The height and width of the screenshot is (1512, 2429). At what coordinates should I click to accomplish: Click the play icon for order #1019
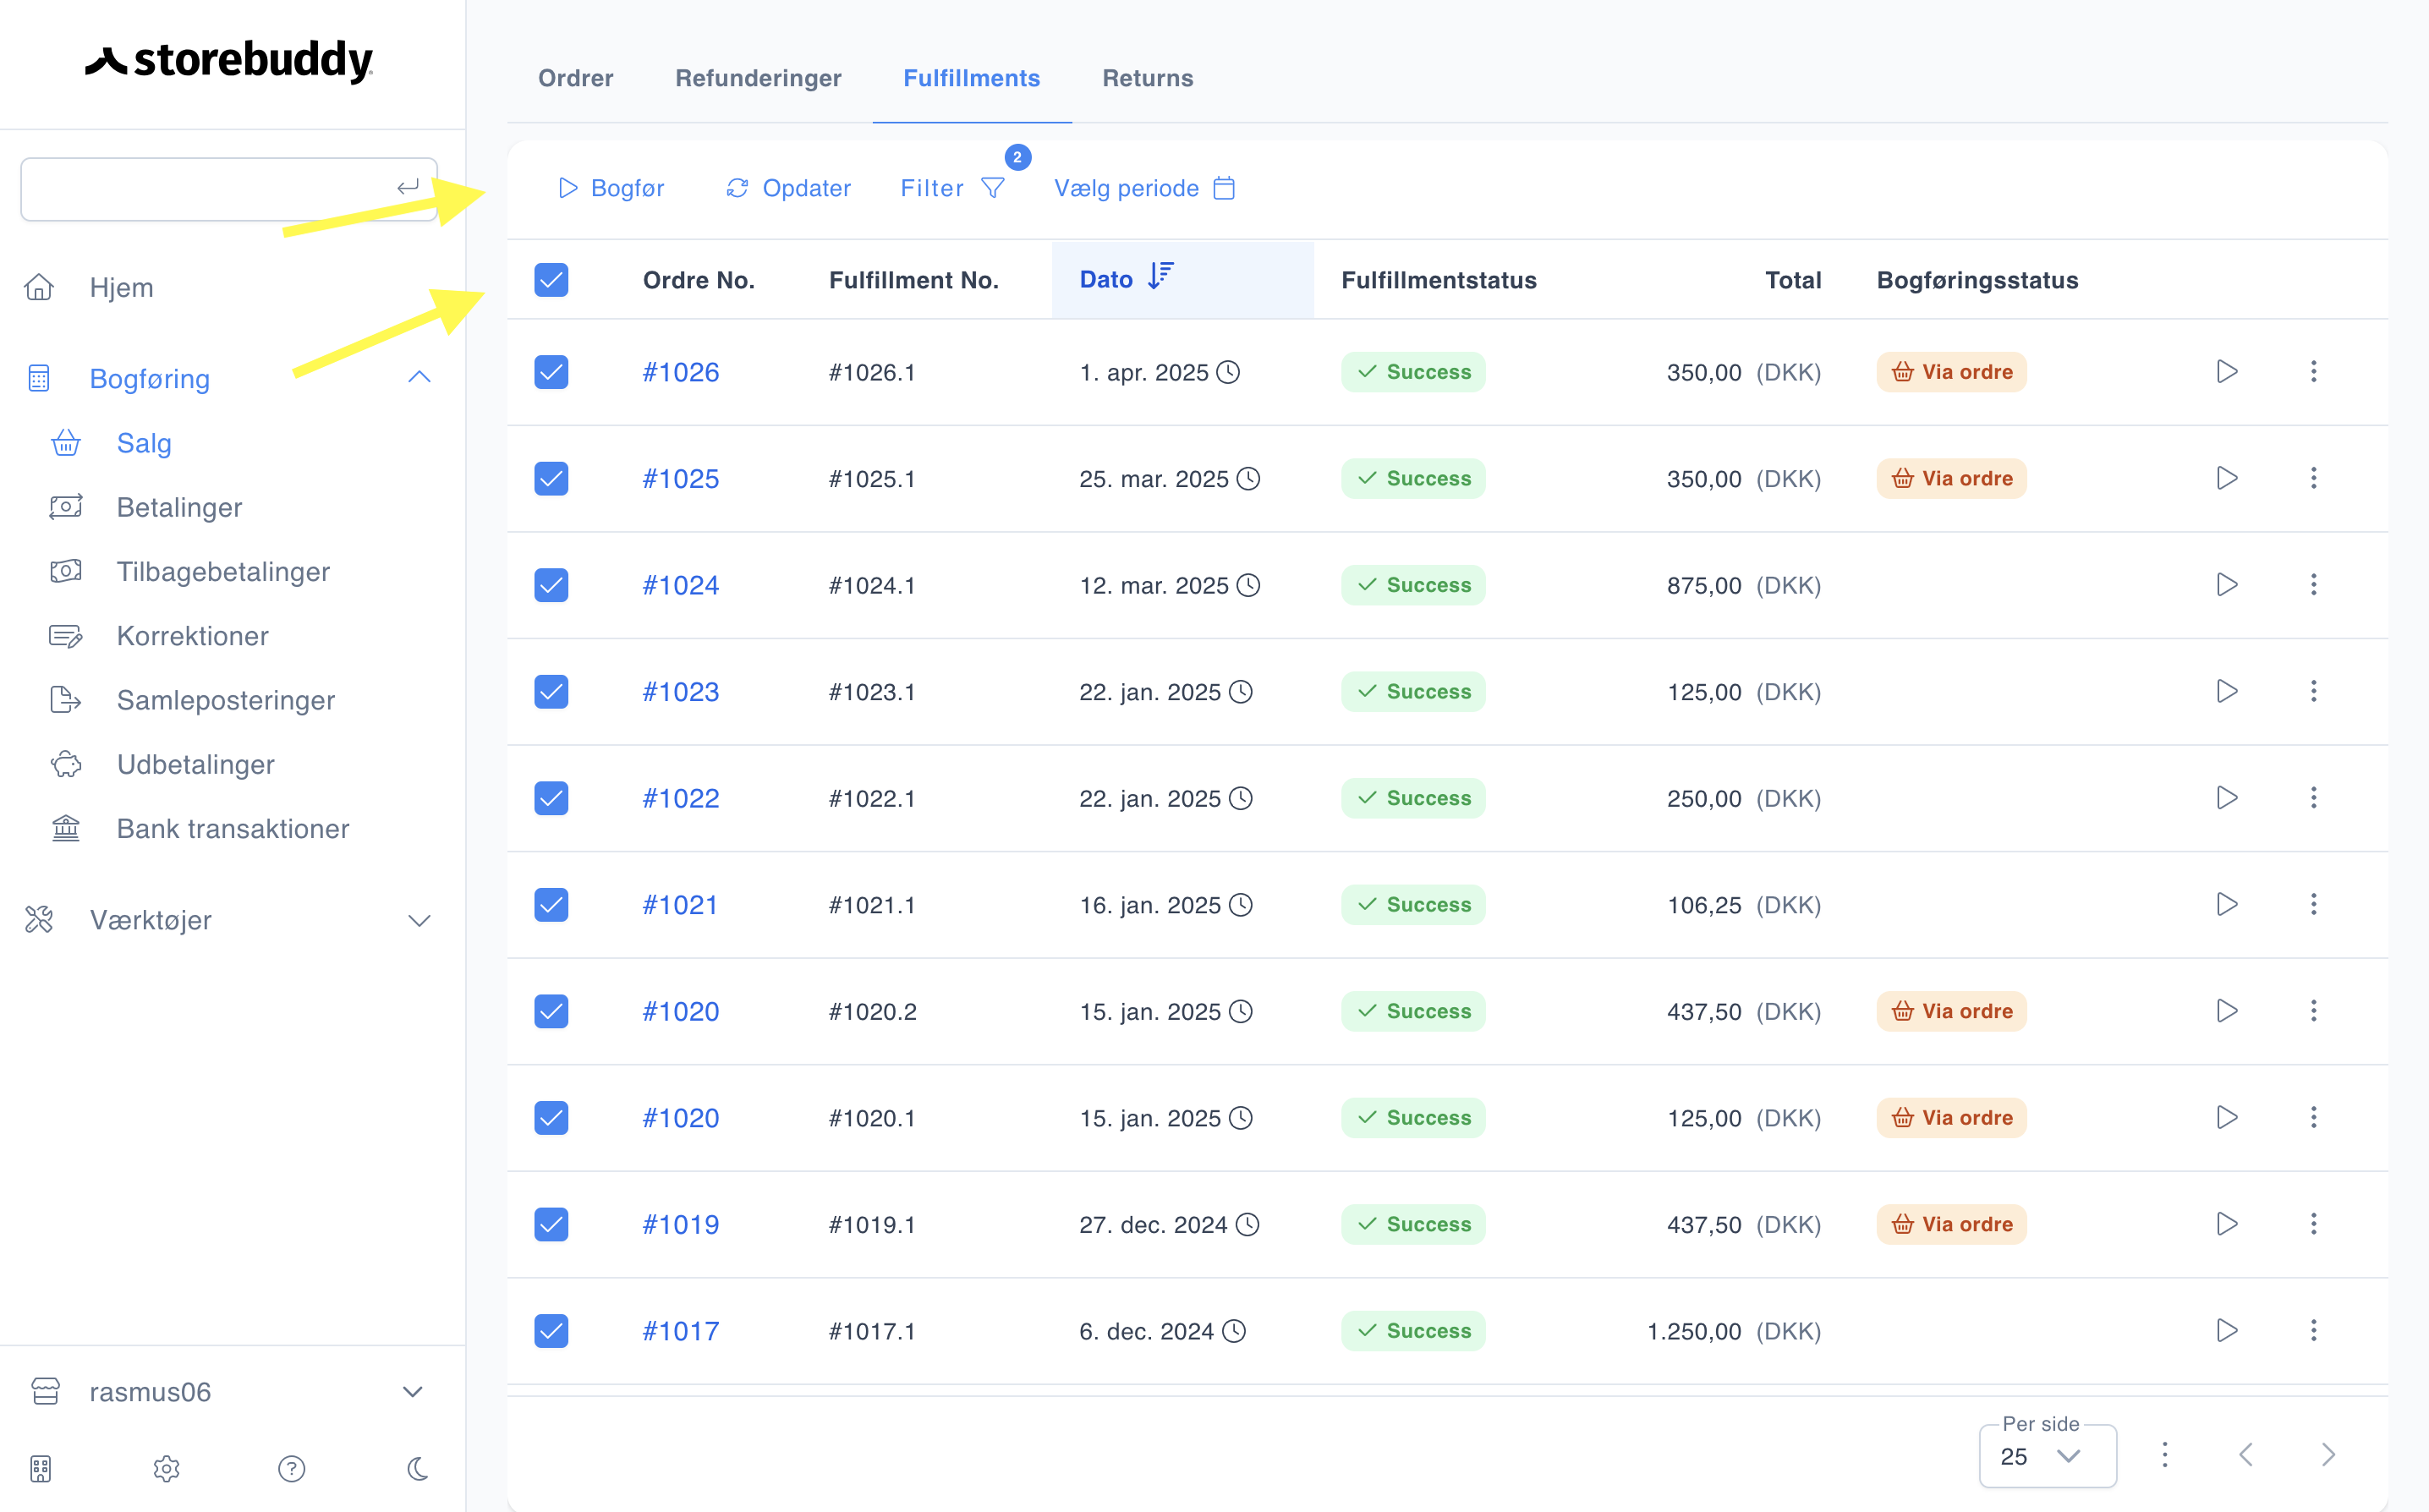pyautogui.click(x=2226, y=1224)
